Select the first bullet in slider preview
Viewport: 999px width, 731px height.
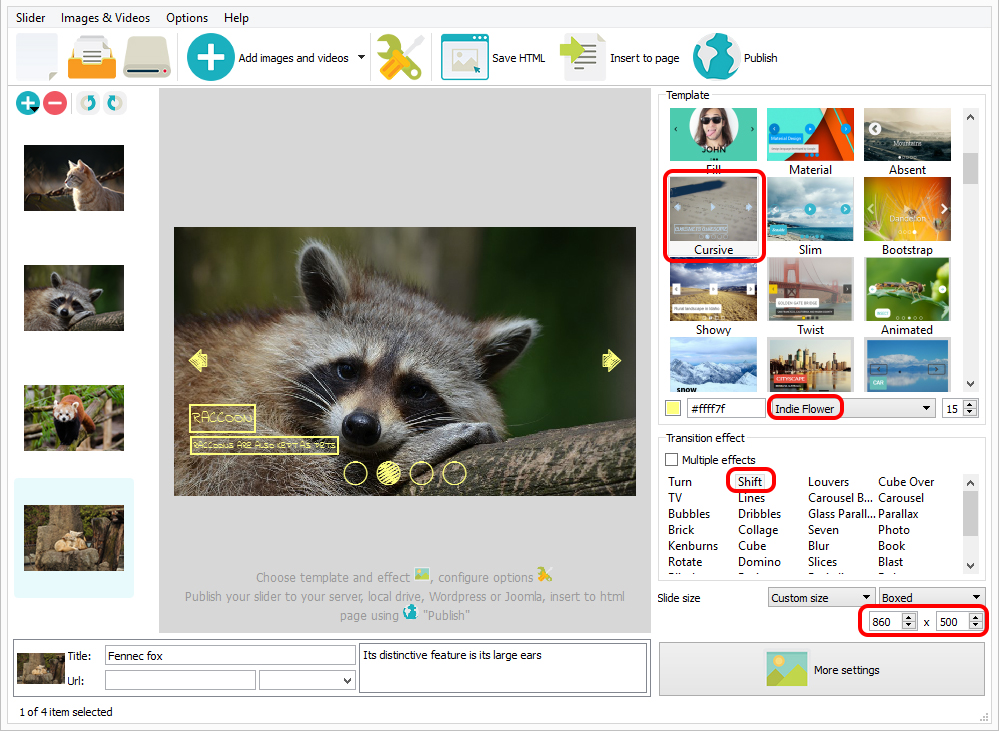point(356,473)
